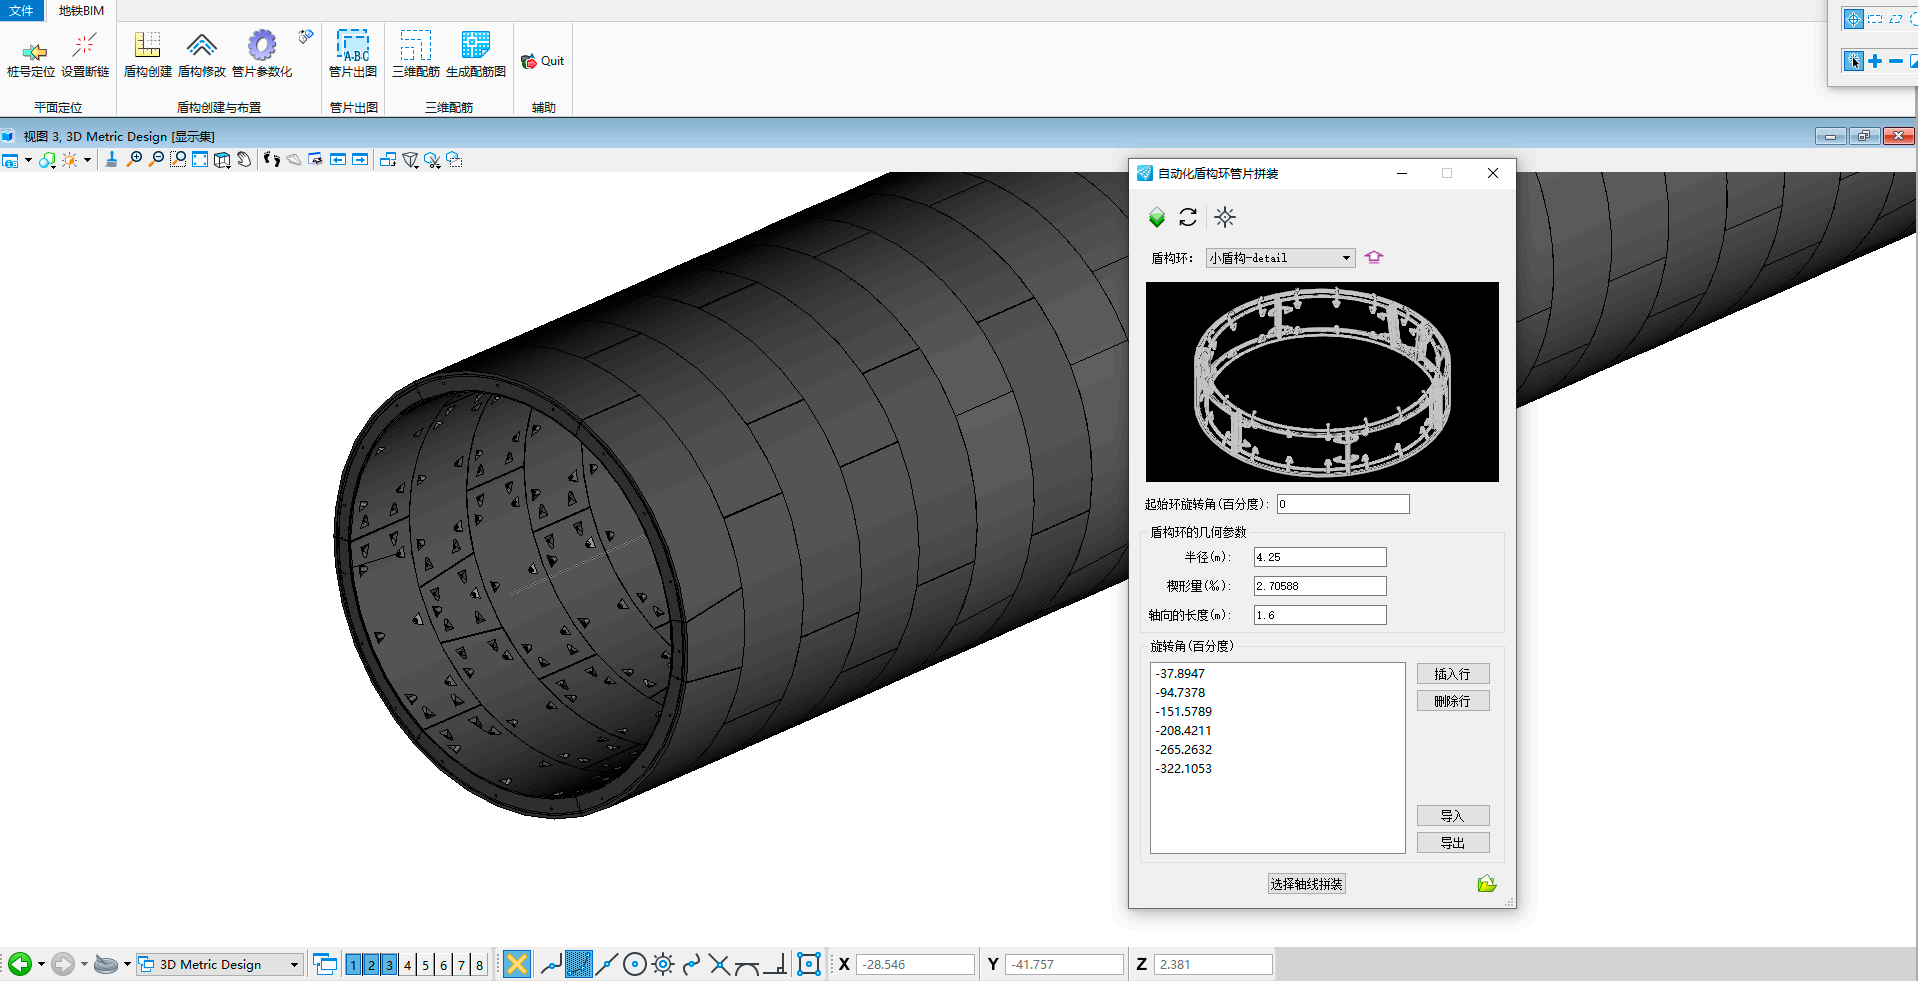Click the 半径(m) radius input field
The image size is (1918, 981).
click(1320, 557)
